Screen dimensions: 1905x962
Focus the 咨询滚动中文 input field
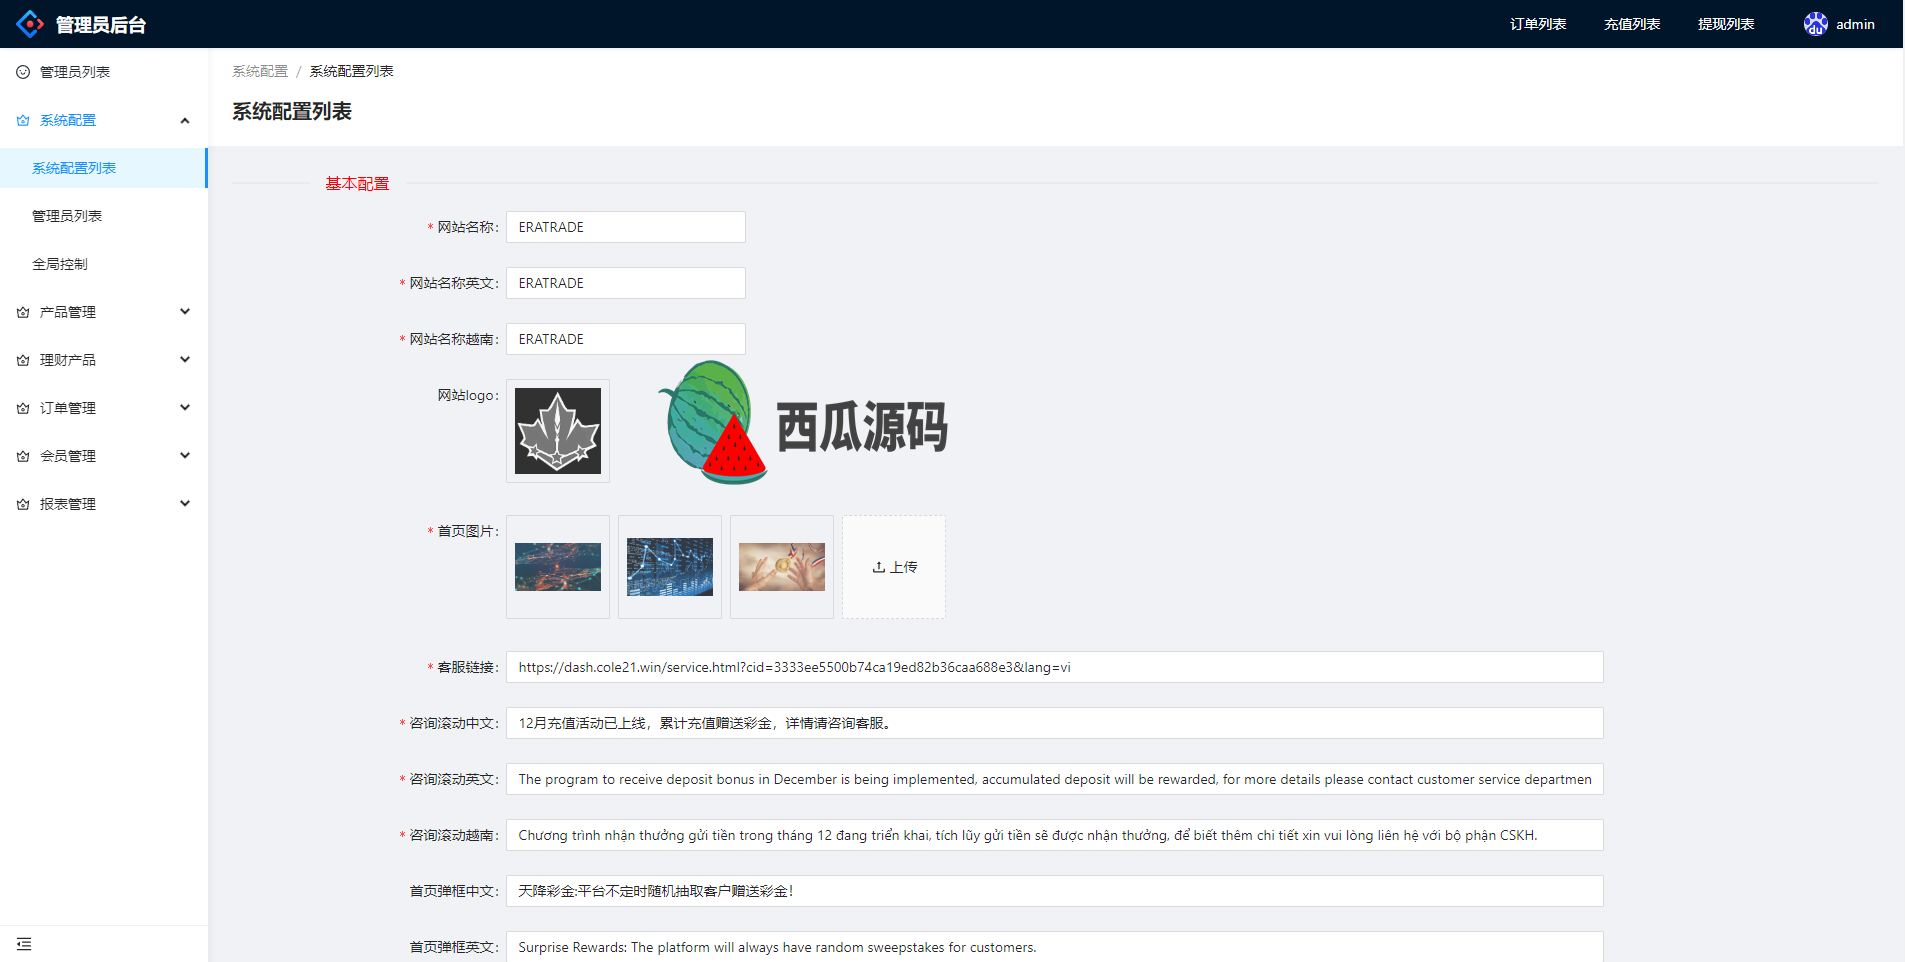tap(1055, 723)
